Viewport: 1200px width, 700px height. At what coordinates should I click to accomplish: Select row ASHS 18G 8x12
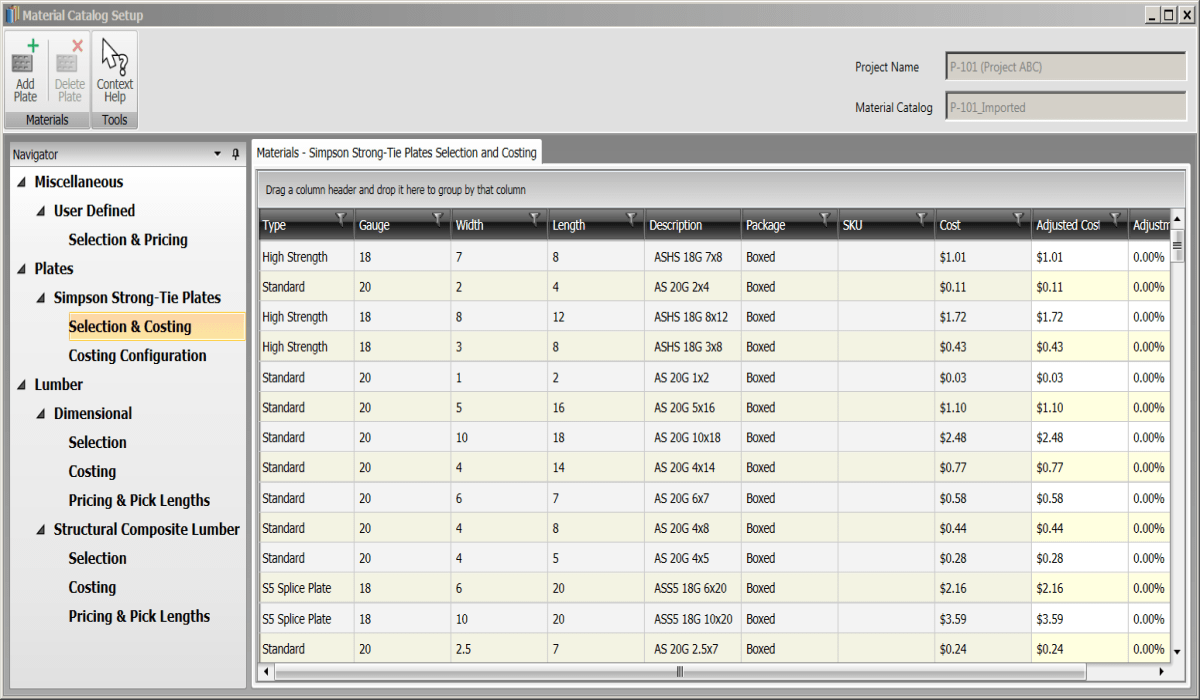713,317
